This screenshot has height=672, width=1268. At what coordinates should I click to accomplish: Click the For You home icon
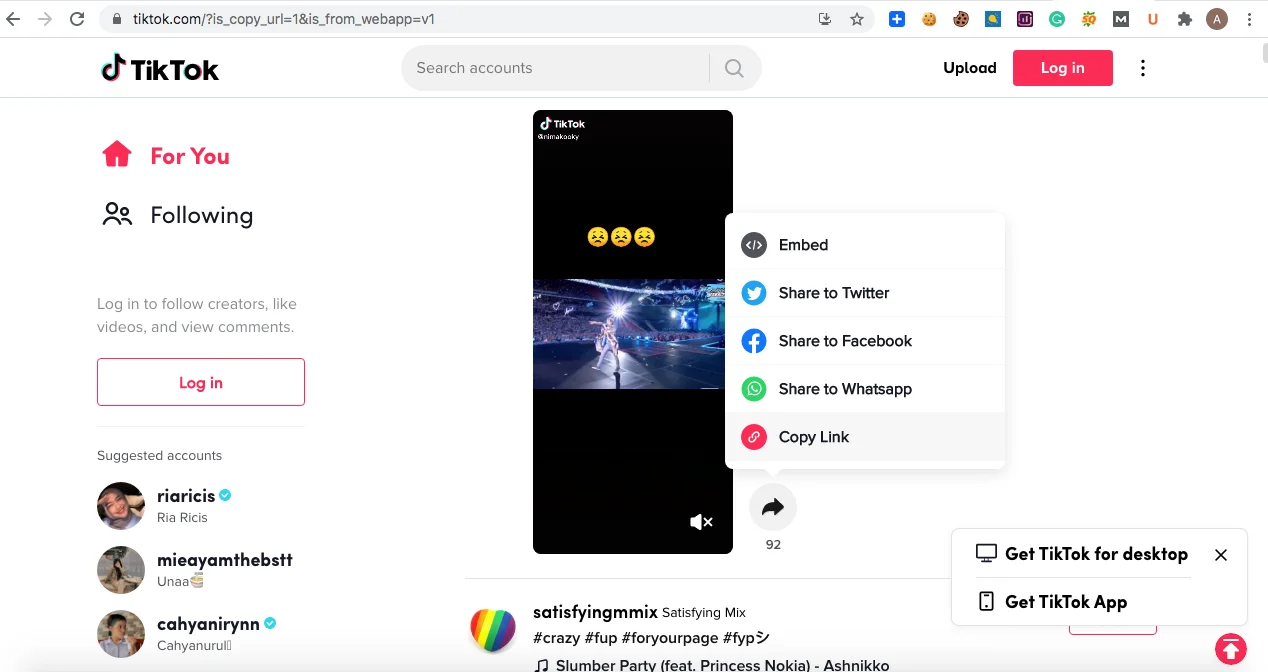117,155
